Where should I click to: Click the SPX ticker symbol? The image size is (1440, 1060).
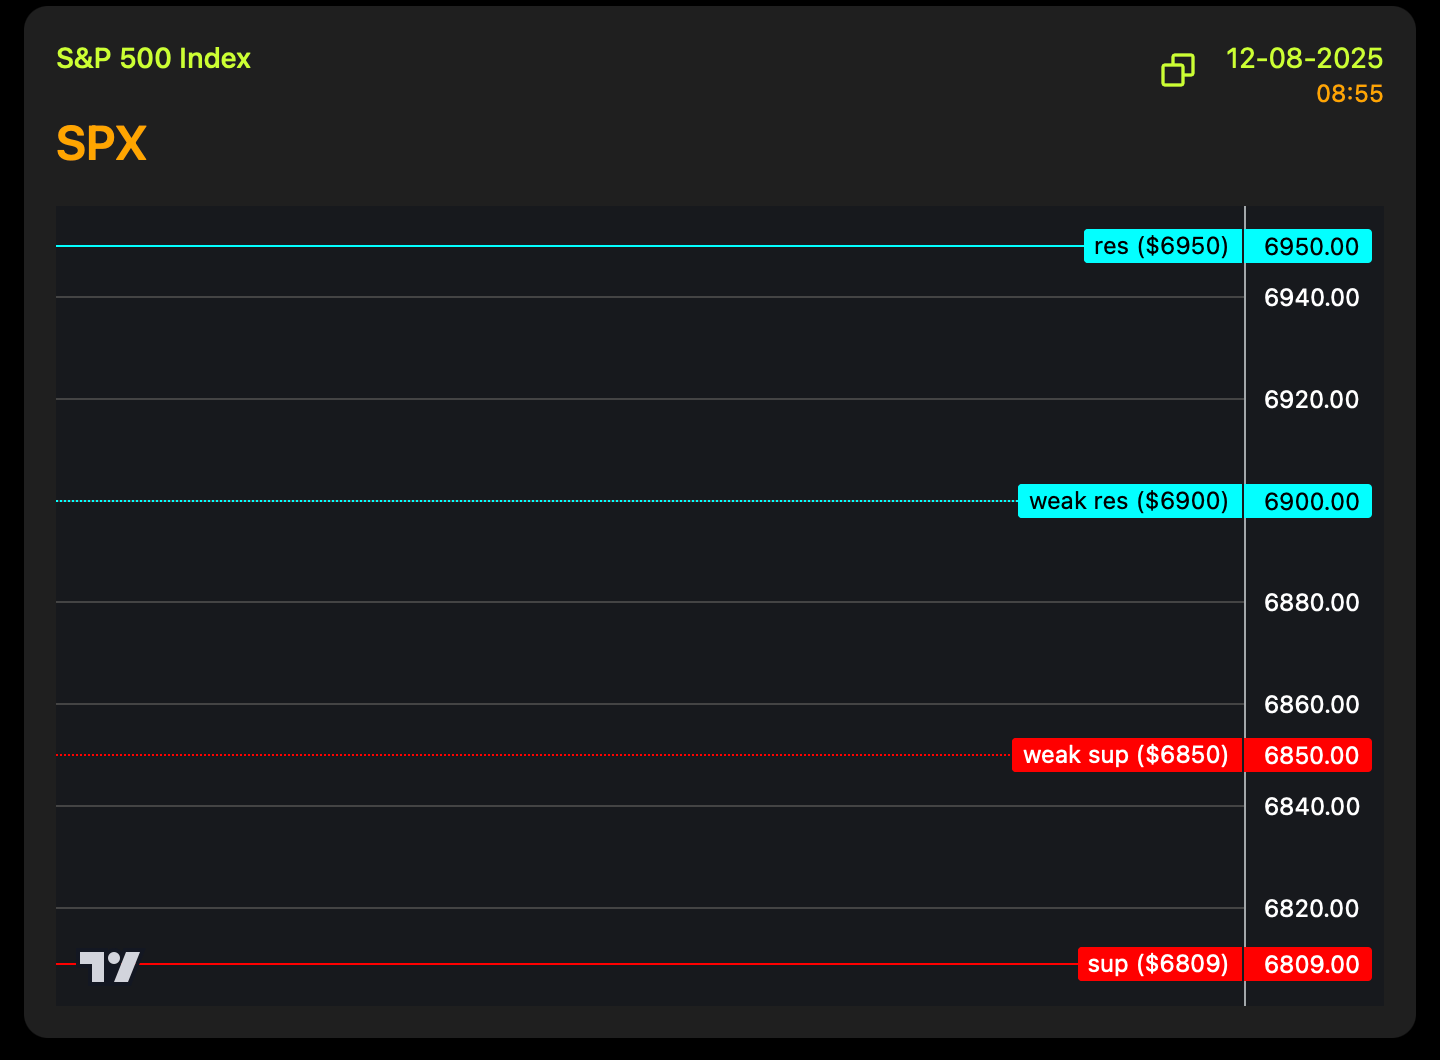tap(101, 144)
